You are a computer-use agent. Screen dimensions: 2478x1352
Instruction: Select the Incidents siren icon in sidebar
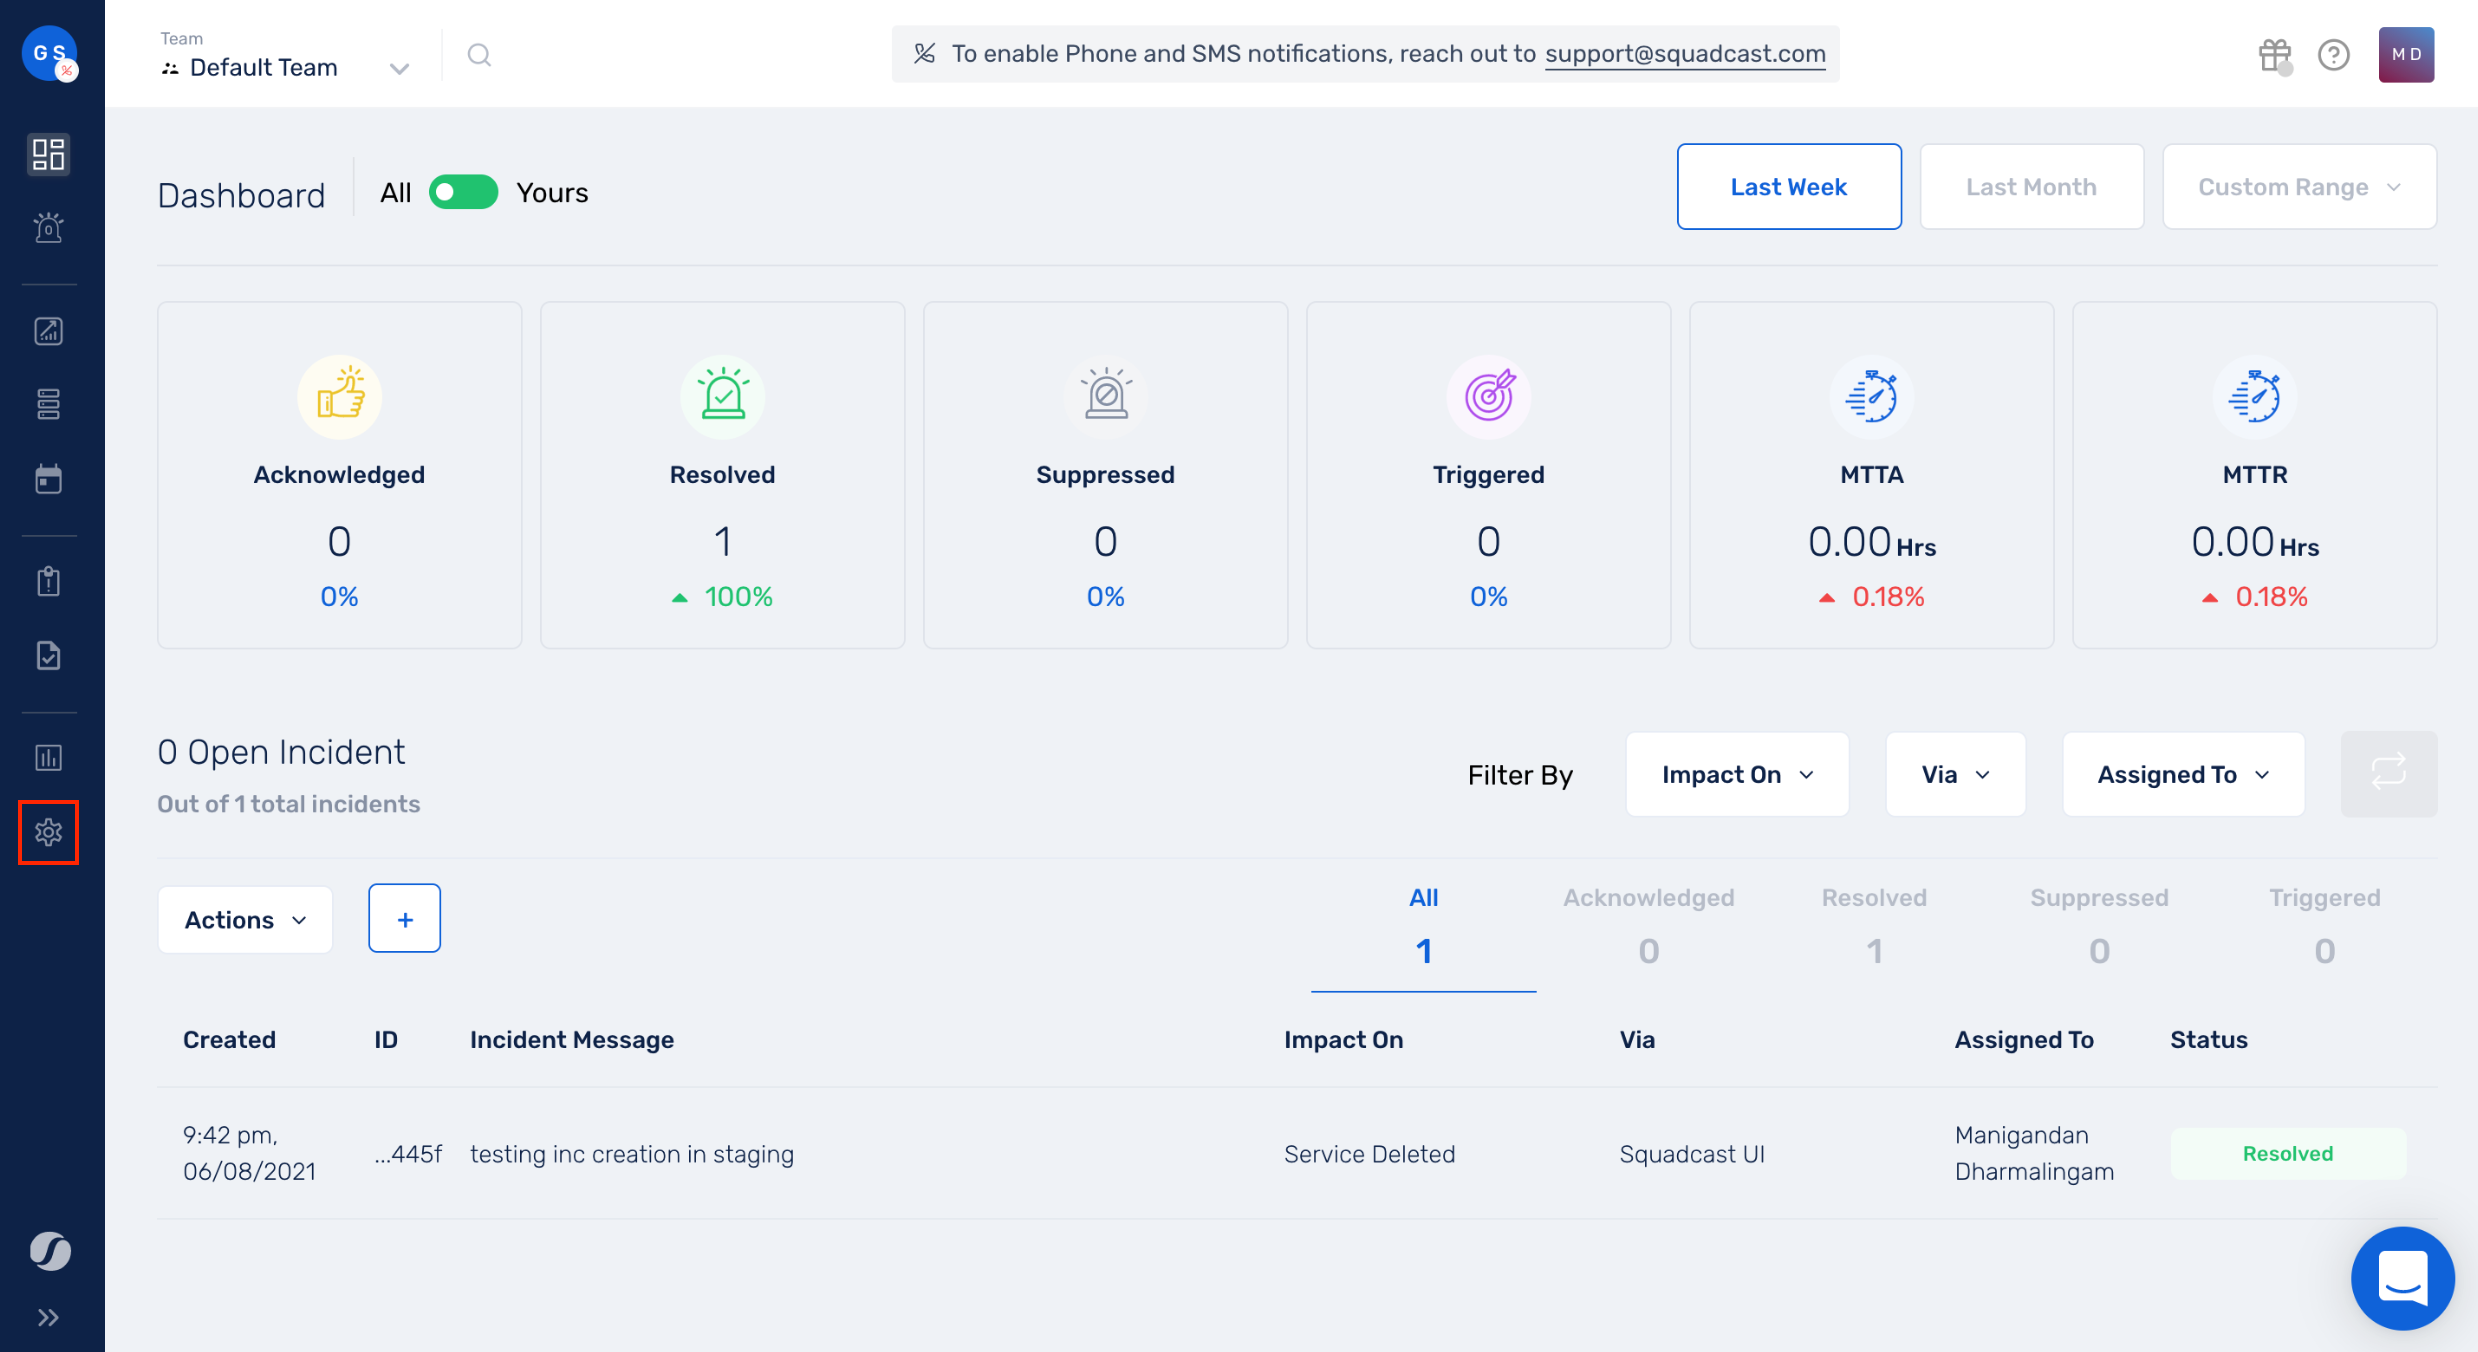point(48,227)
